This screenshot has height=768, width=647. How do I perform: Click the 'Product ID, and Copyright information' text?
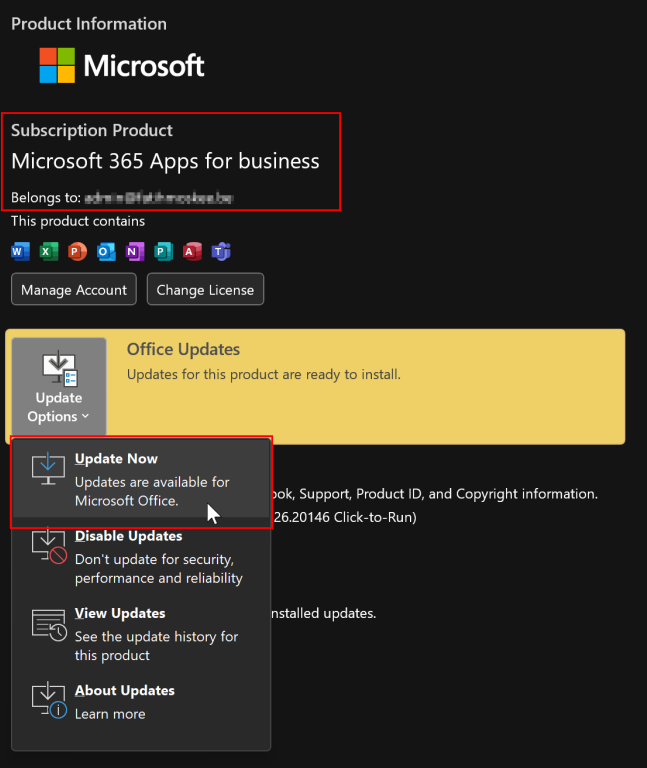tap(477, 494)
